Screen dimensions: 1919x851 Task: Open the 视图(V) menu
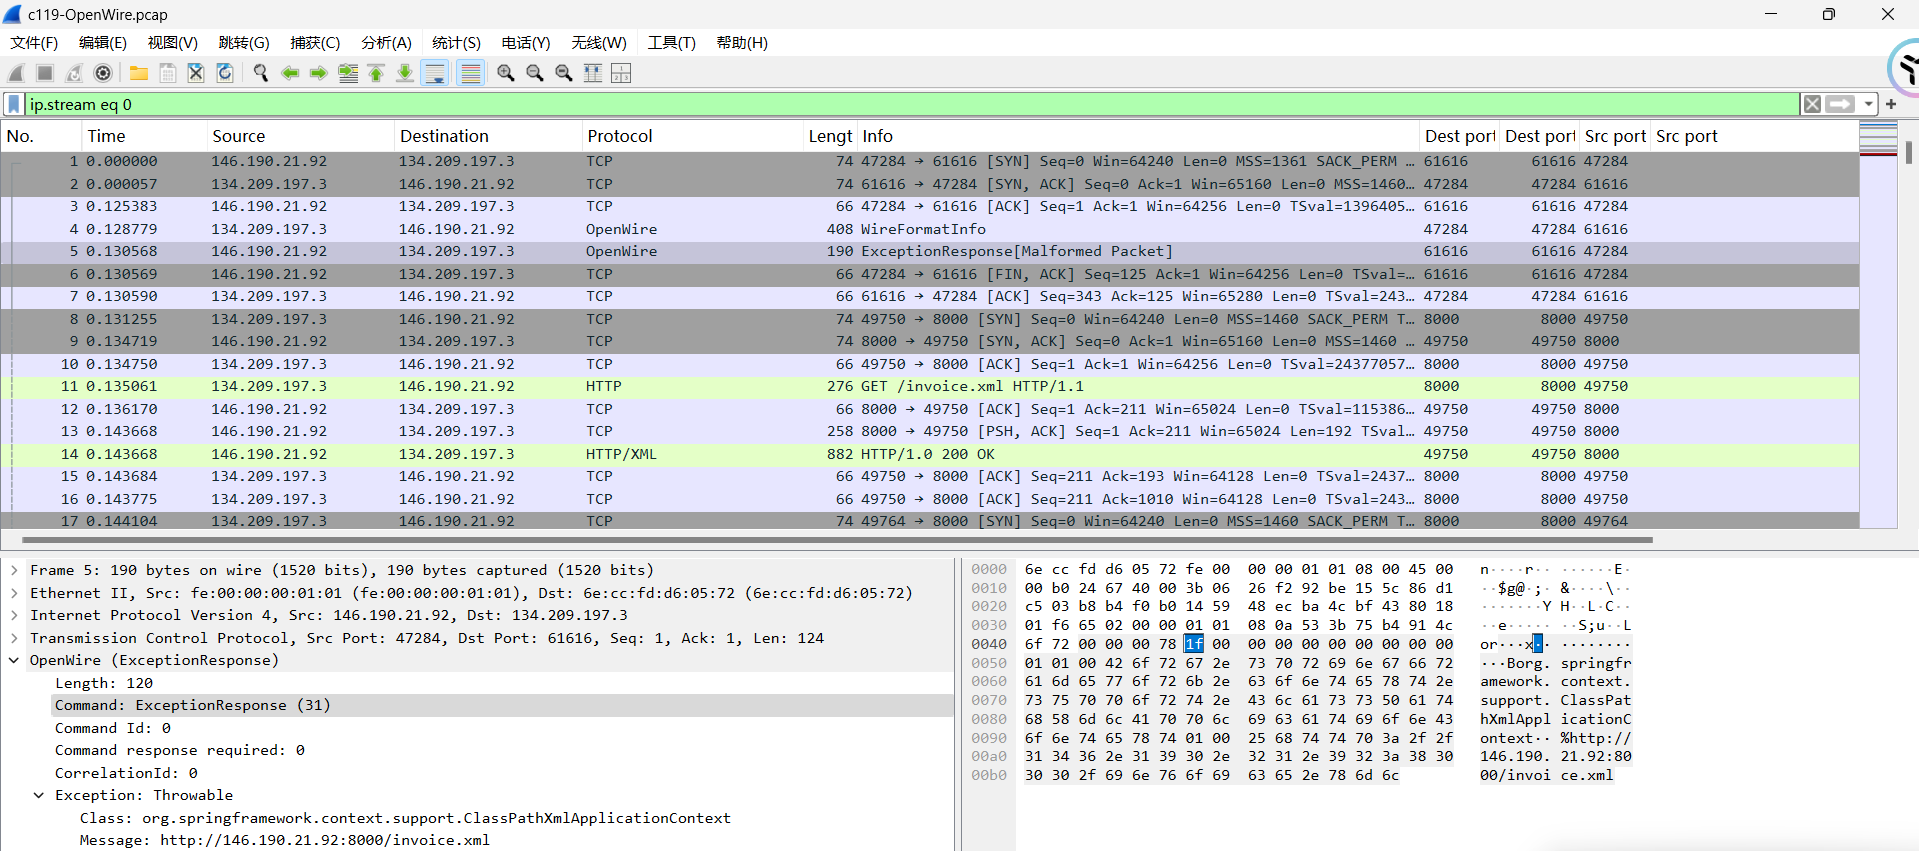[x=173, y=43]
